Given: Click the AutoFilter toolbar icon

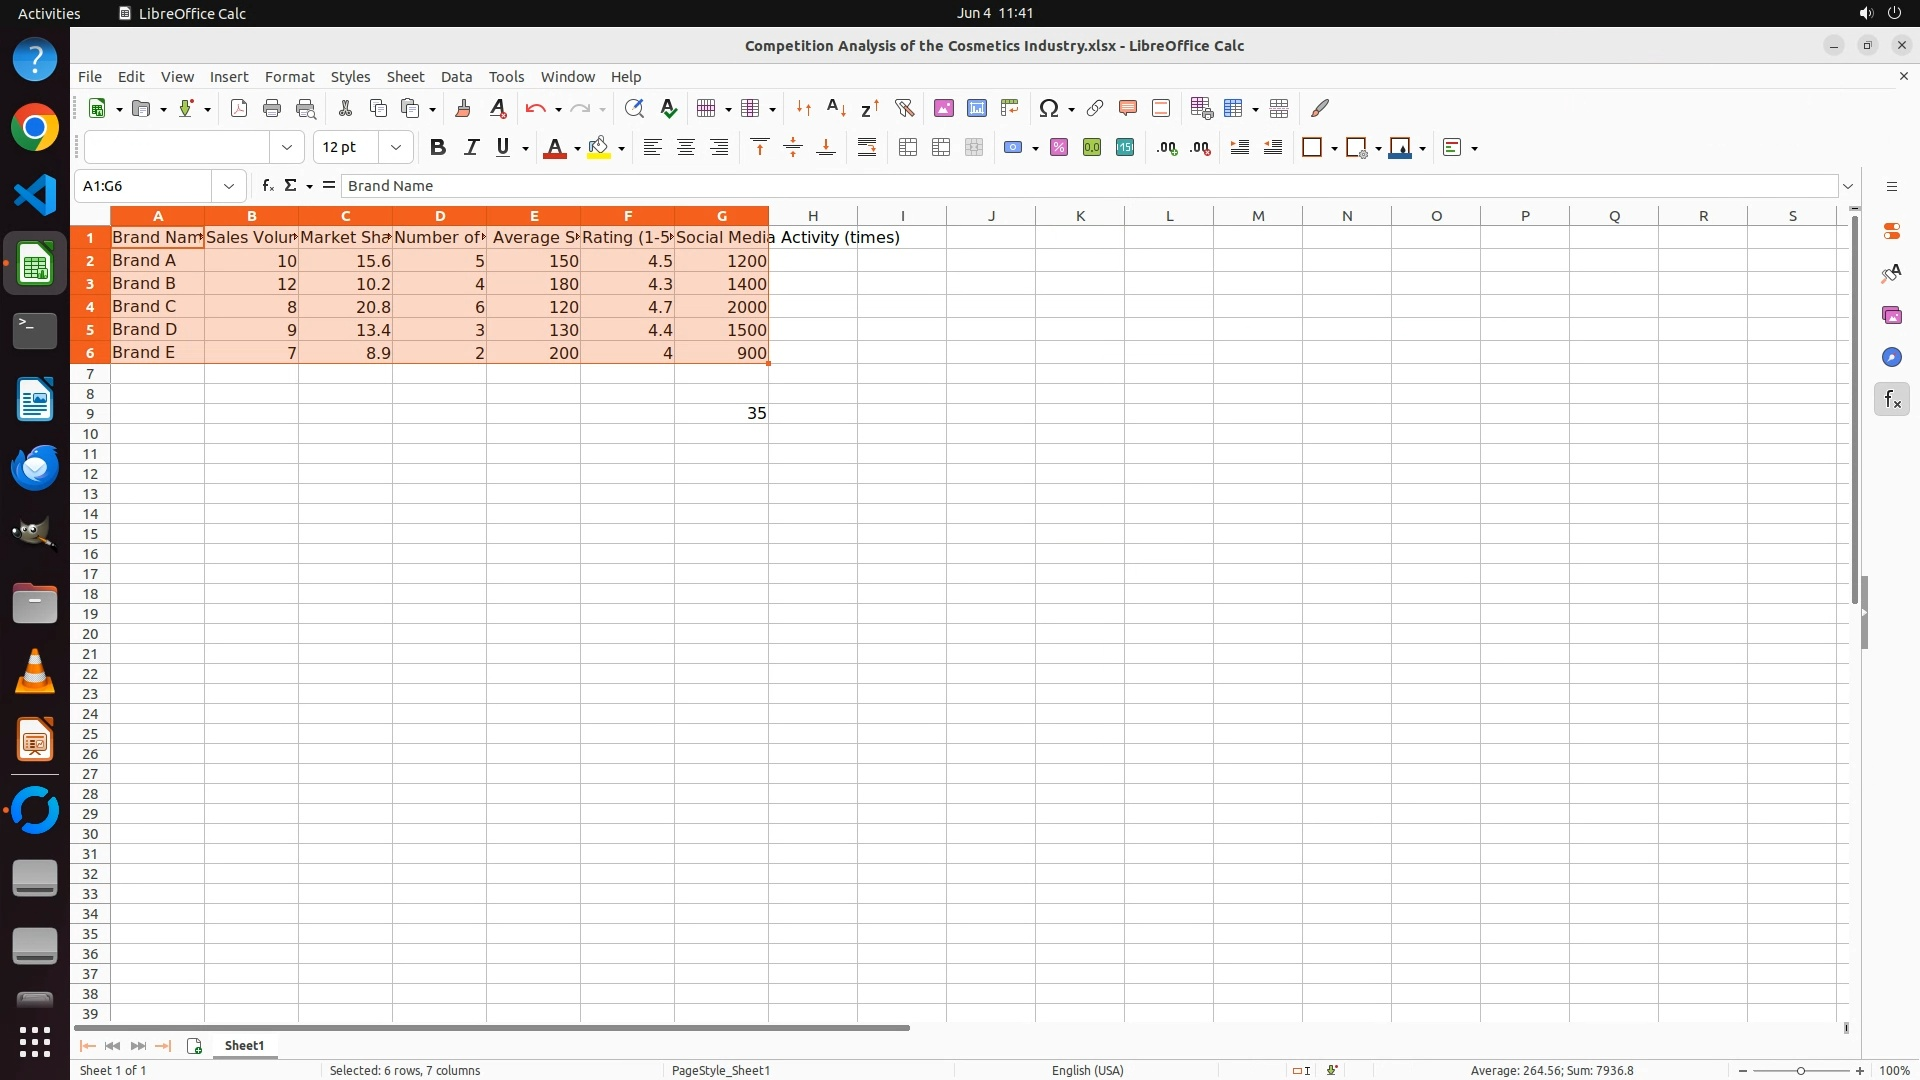Looking at the screenshot, I should pyautogui.click(x=904, y=108).
